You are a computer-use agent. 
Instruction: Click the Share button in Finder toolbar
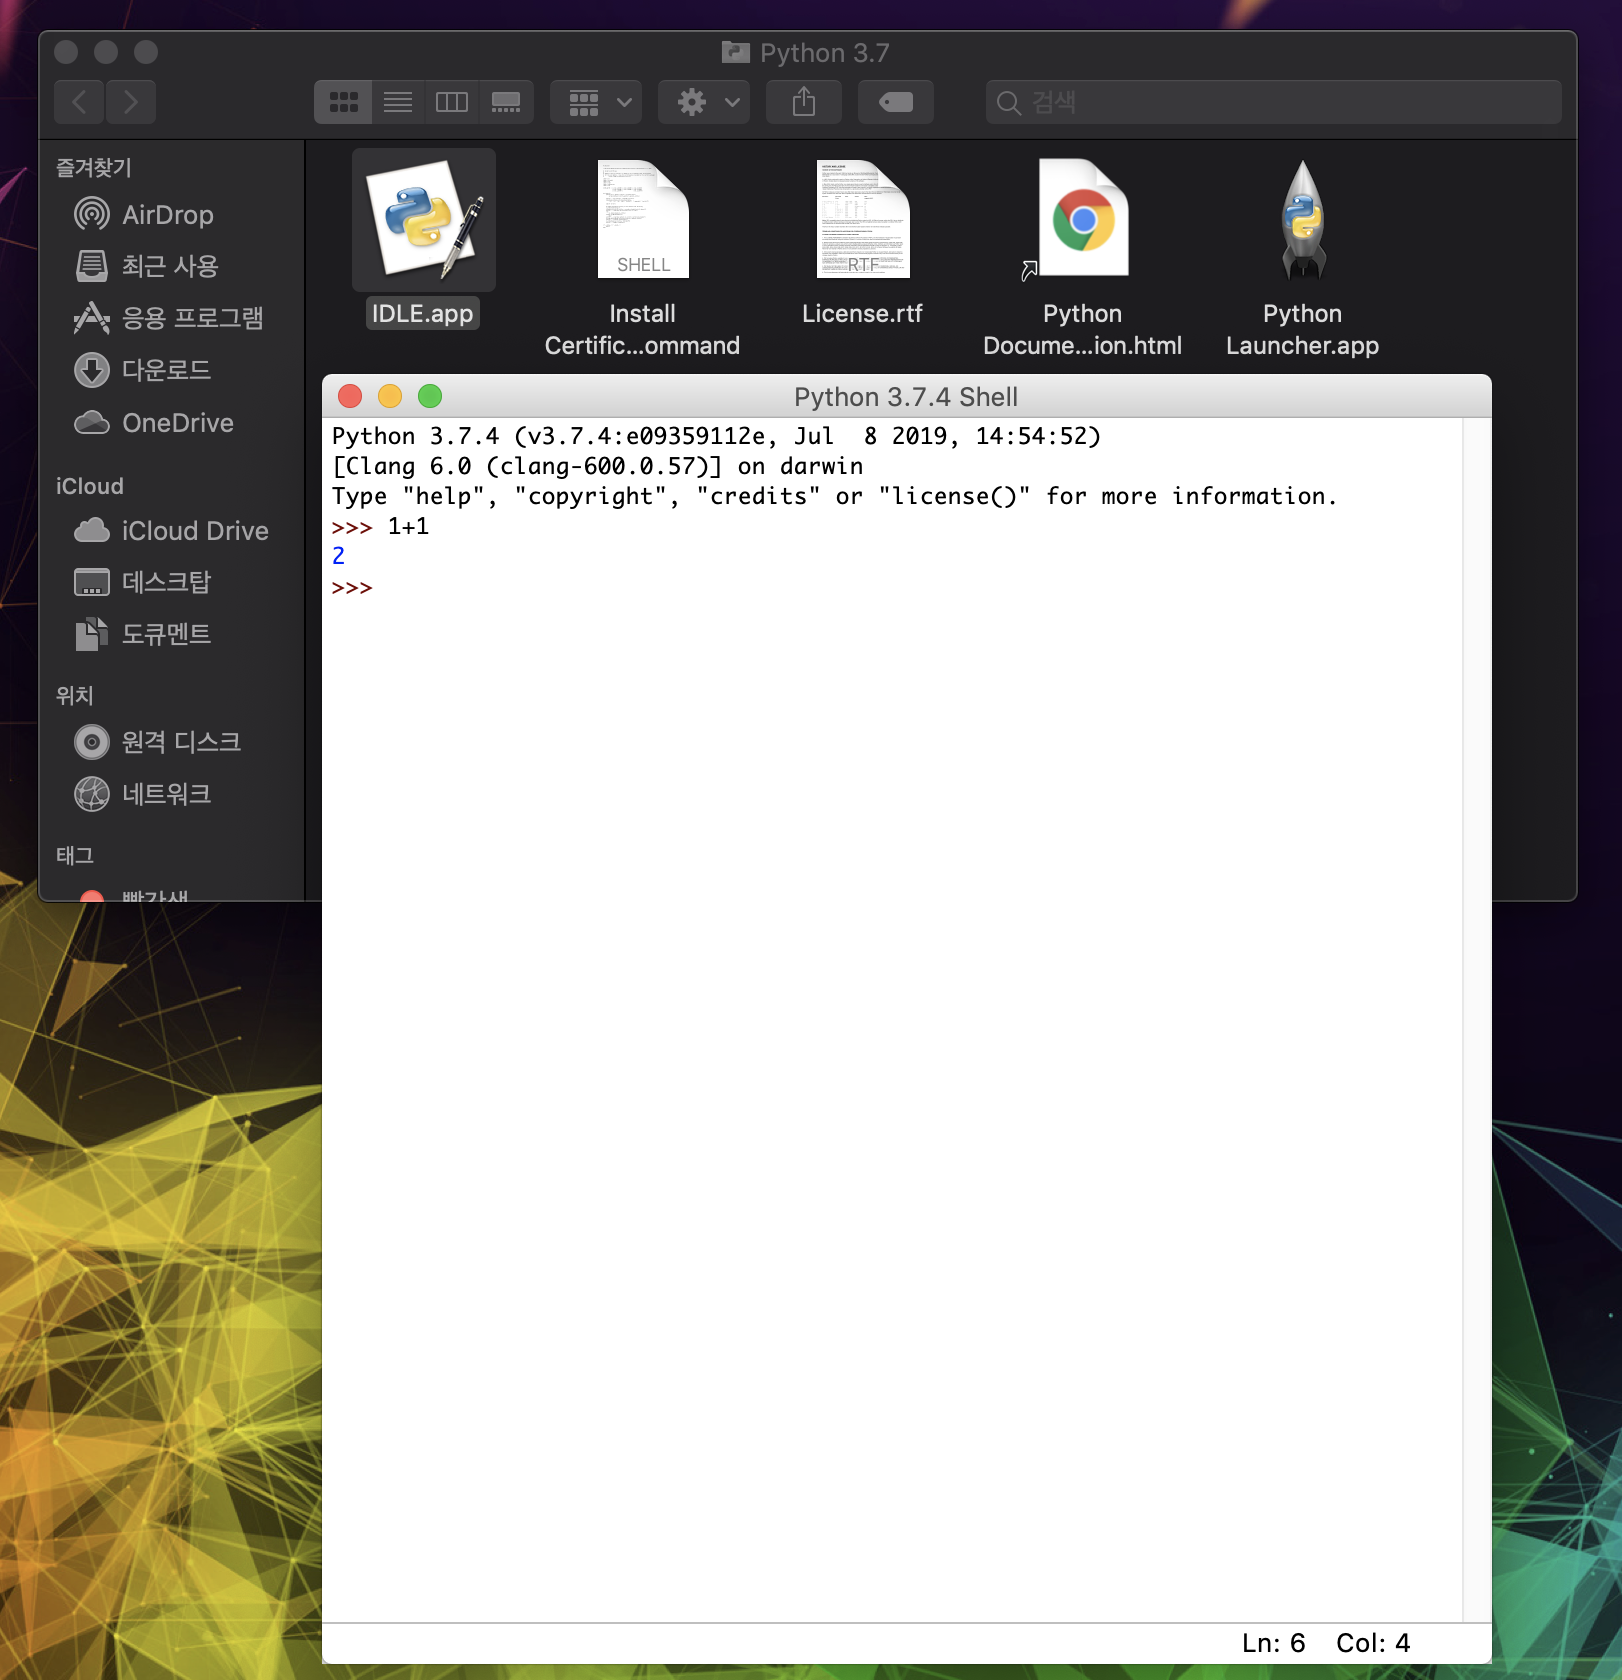point(804,102)
